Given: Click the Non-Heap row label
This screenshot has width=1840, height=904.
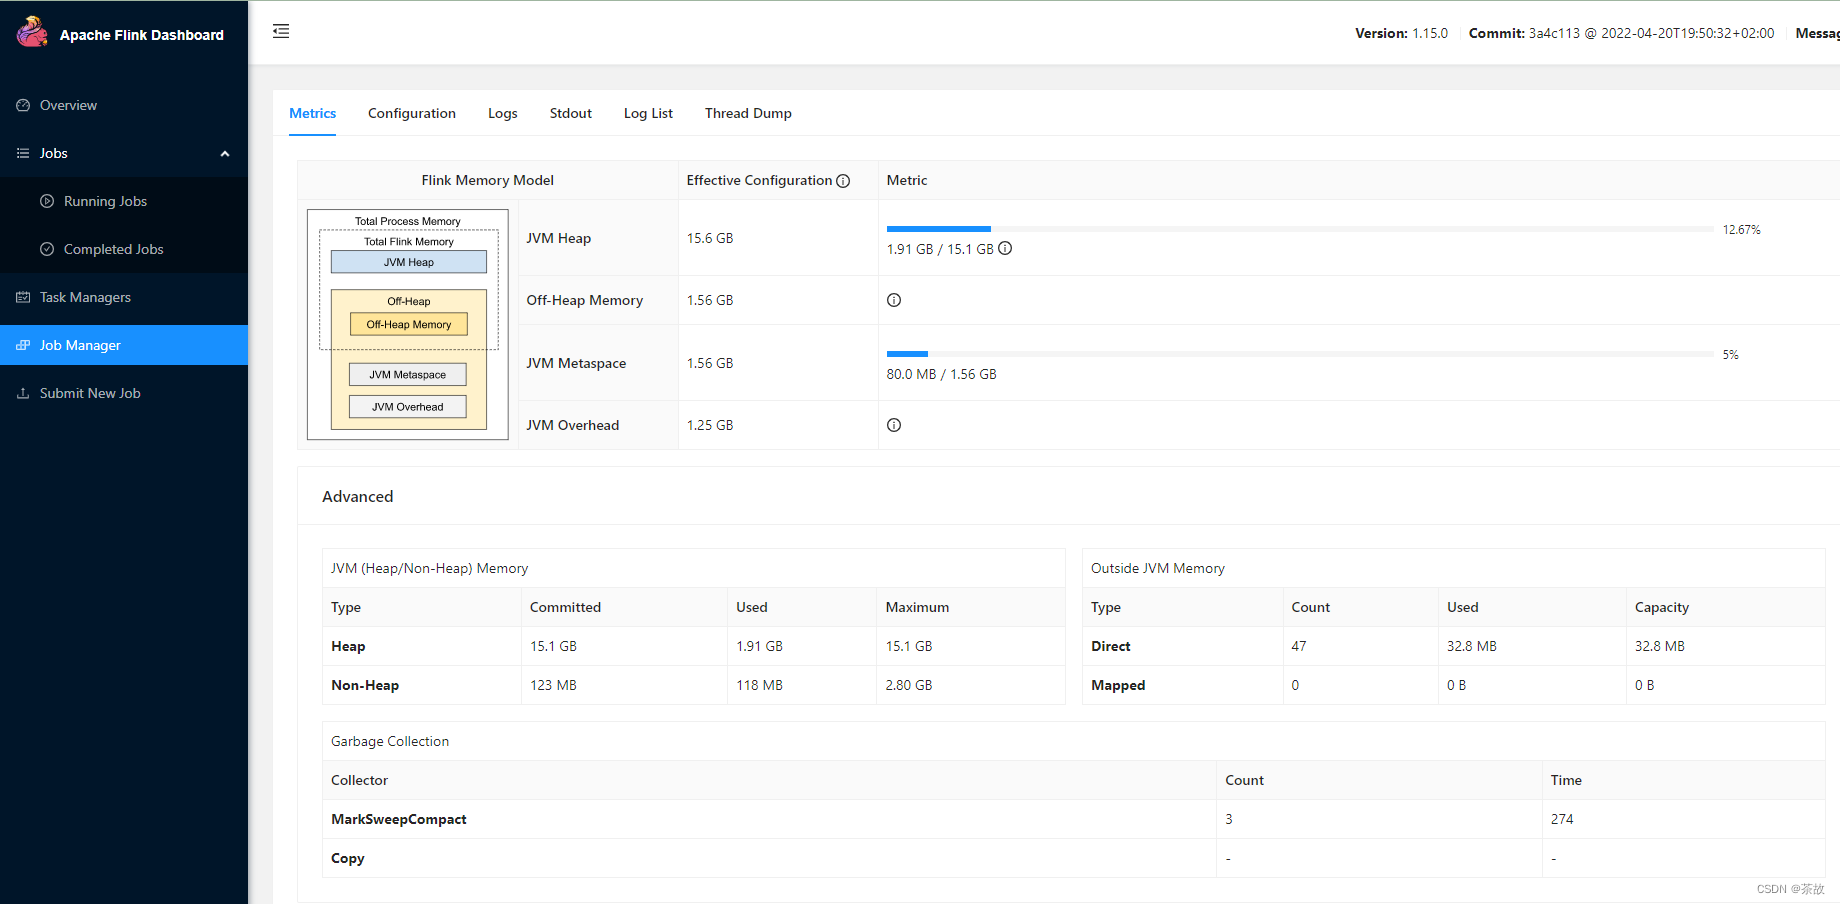Looking at the screenshot, I should click(365, 685).
